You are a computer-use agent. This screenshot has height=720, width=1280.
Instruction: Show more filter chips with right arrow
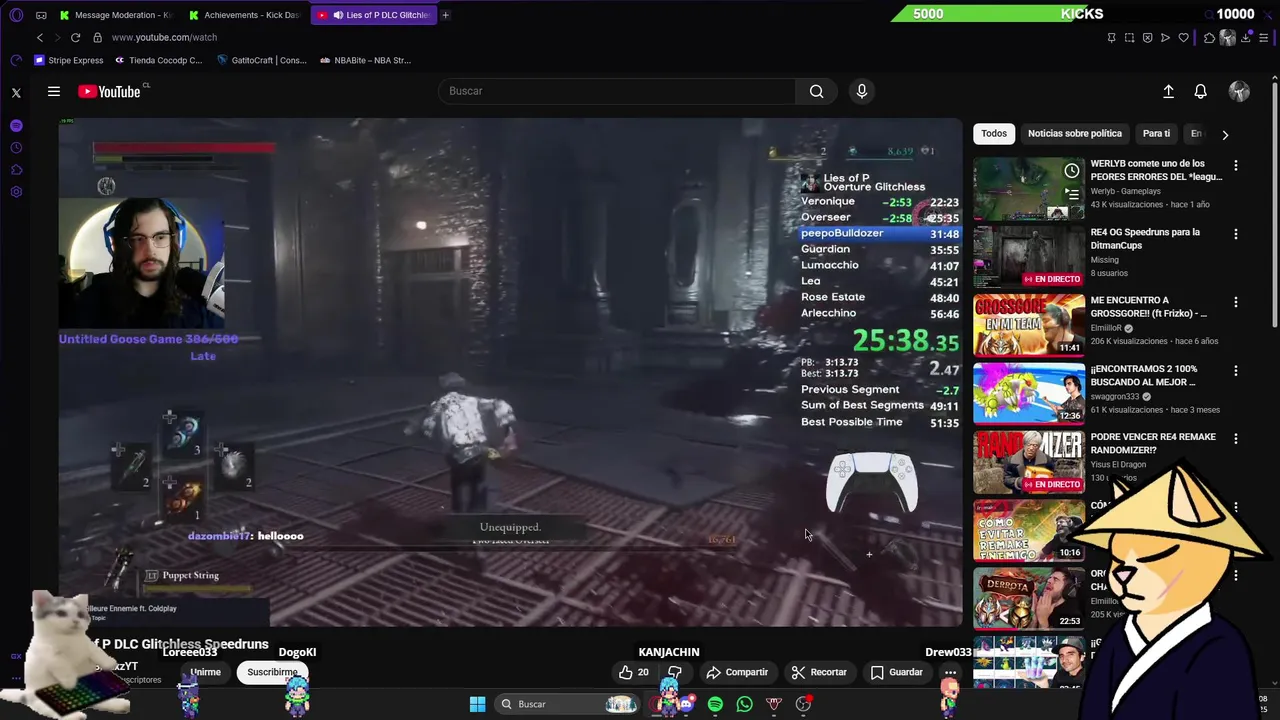click(1225, 134)
